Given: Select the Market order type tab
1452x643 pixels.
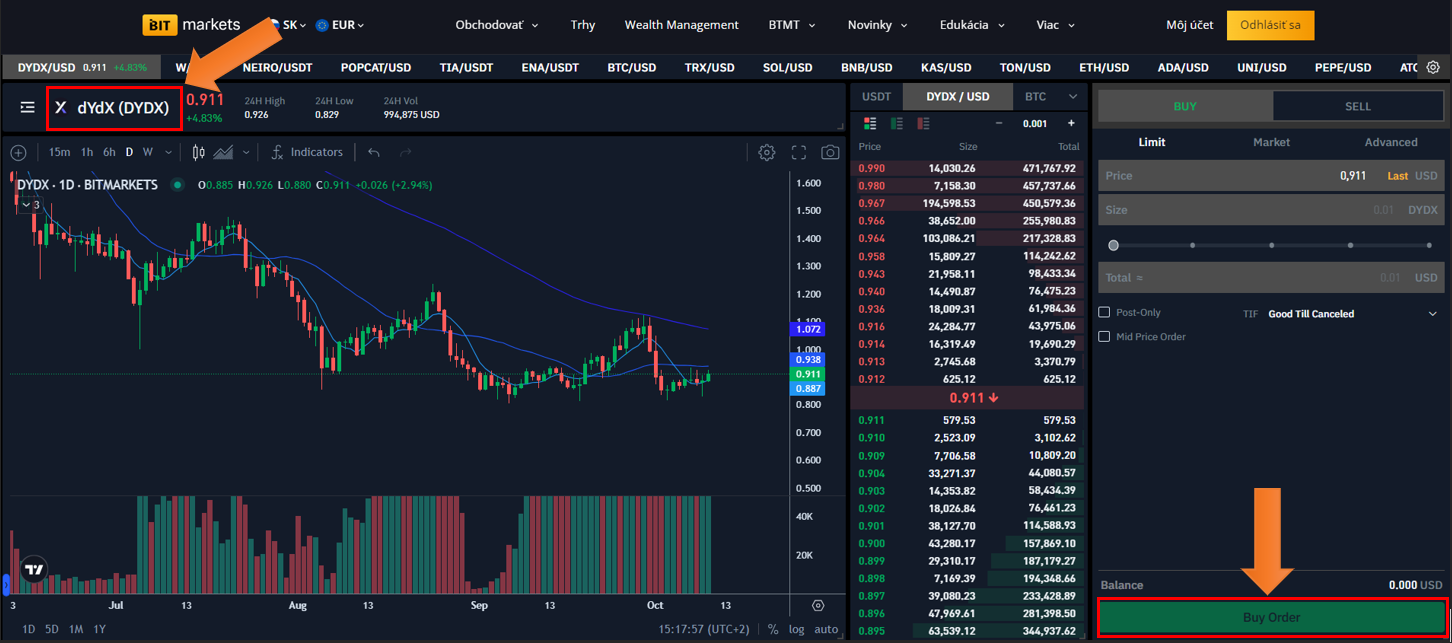Looking at the screenshot, I should tap(1271, 142).
